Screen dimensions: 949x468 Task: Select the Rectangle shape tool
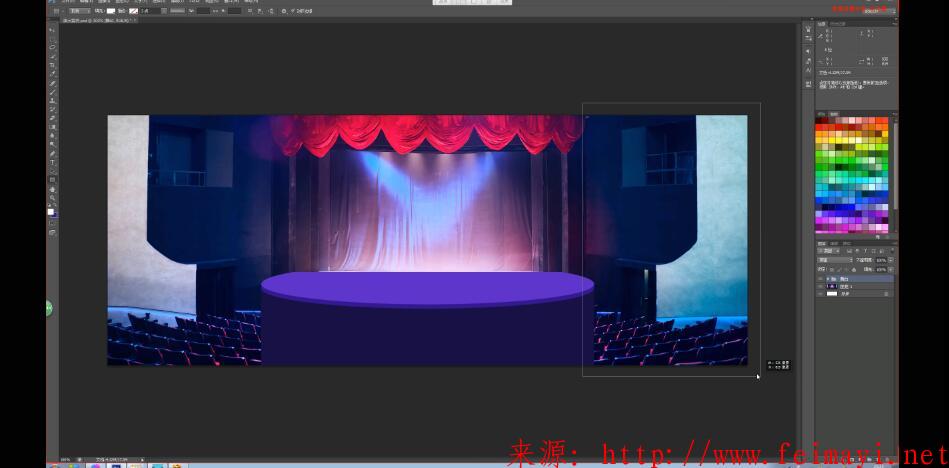click(52, 179)
